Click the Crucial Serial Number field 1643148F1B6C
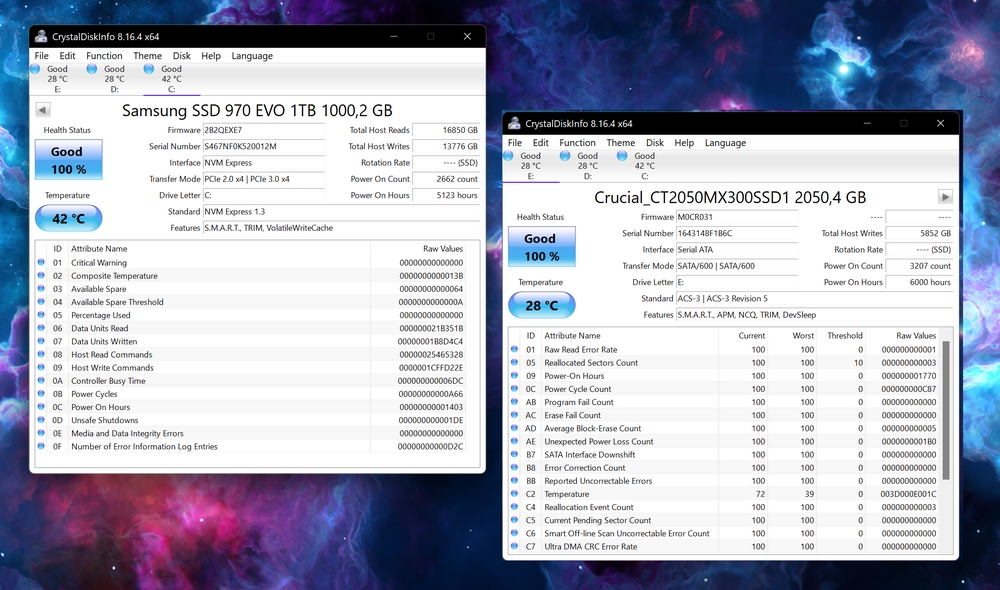Image resolution: width=1000 pixels, height=590 pixels. click(737, 233)
